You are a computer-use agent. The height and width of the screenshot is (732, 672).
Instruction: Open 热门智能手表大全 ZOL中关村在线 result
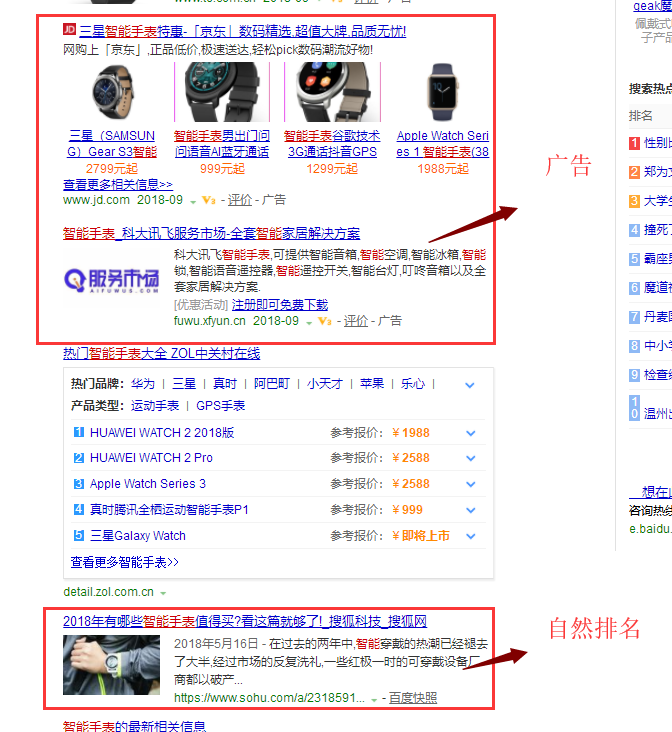pos(161,353)
